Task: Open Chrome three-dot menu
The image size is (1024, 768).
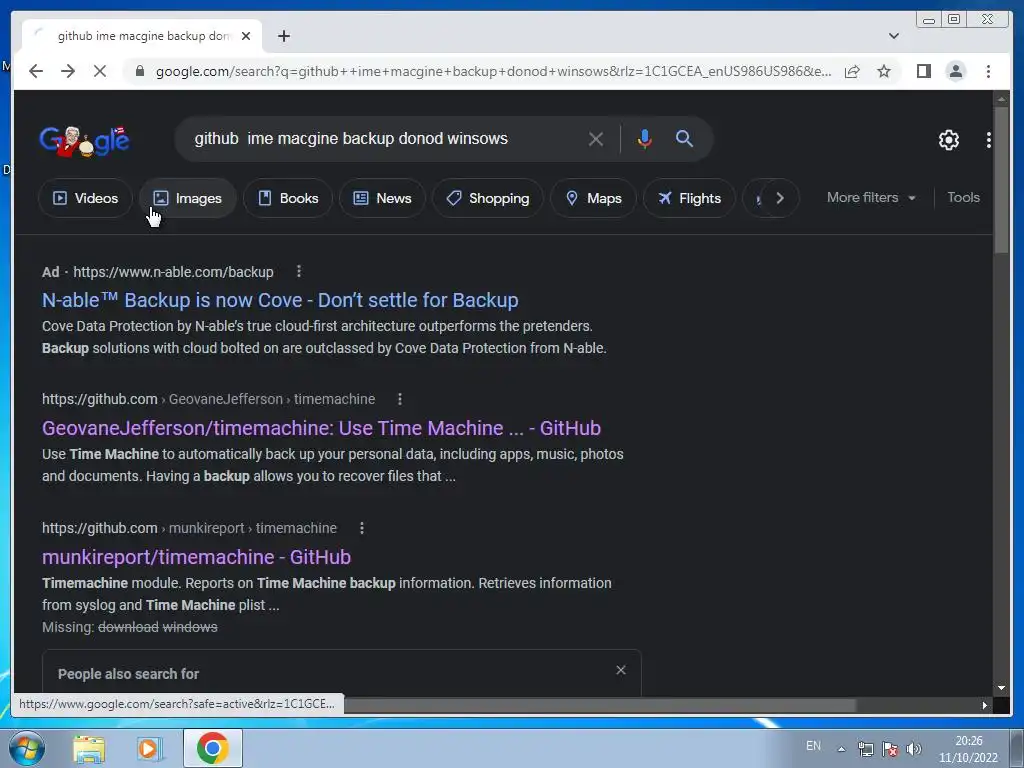Action: click(x=988, y=71)
